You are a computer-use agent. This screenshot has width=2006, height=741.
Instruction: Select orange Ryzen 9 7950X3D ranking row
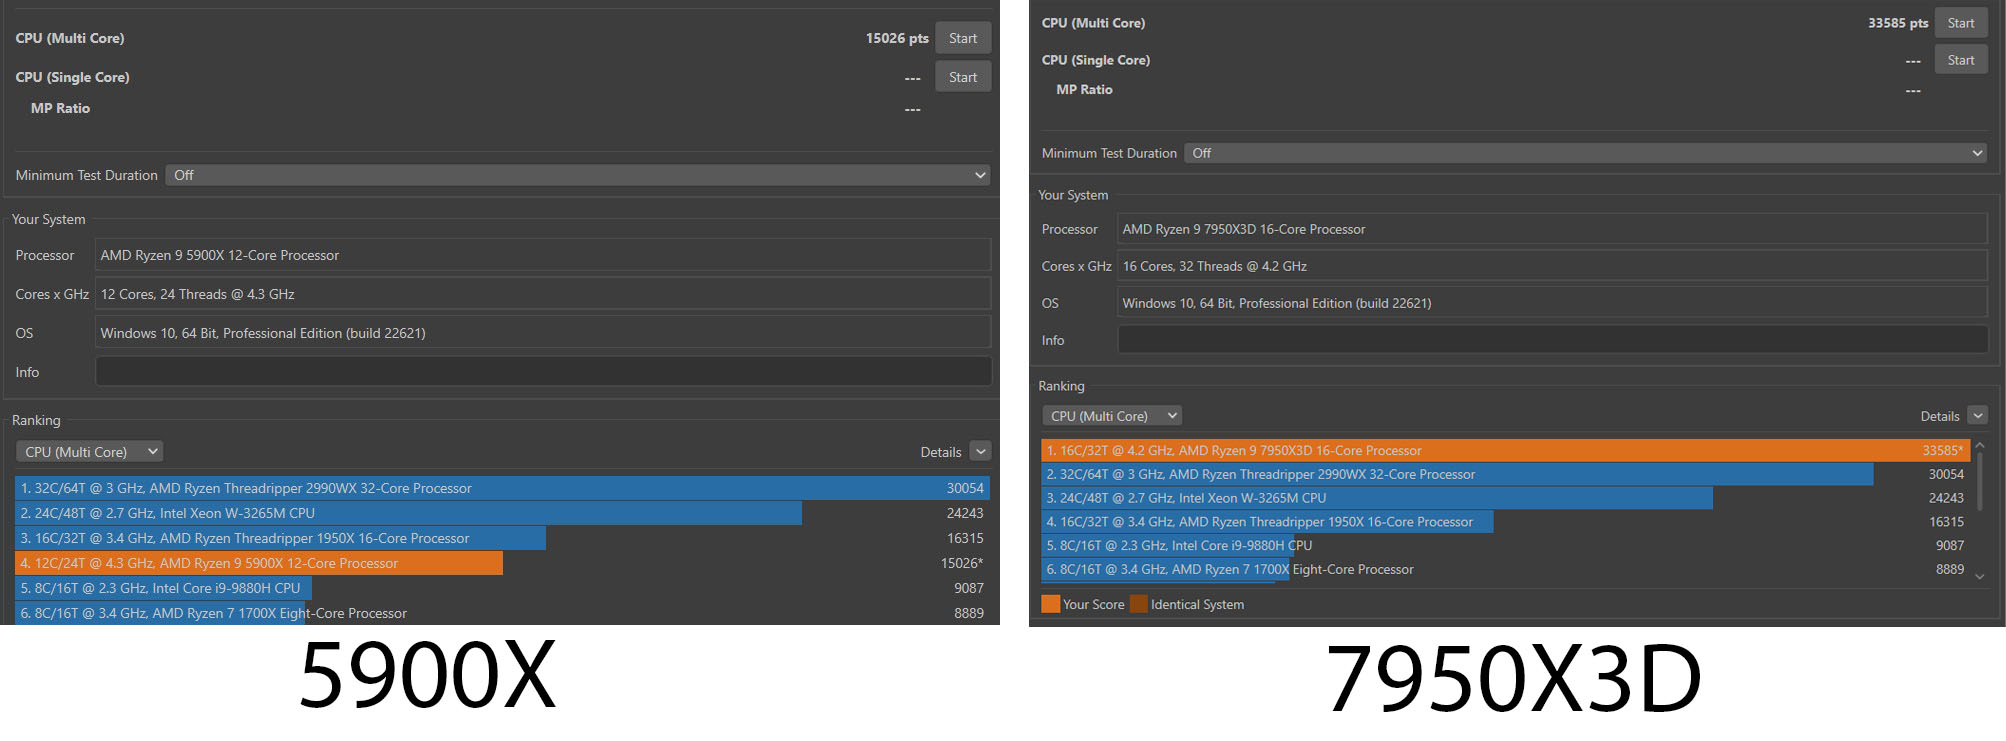tap(1505, 451)
